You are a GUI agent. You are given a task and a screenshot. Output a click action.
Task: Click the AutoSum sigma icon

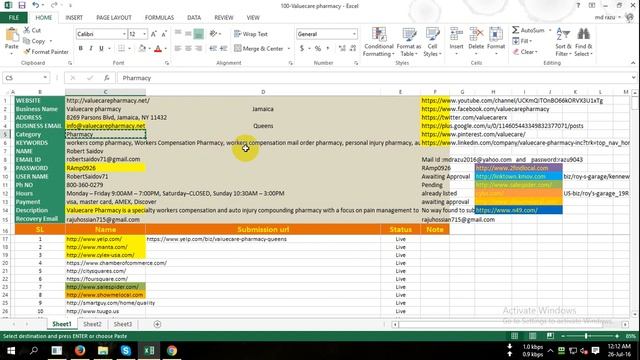point(516,30)
